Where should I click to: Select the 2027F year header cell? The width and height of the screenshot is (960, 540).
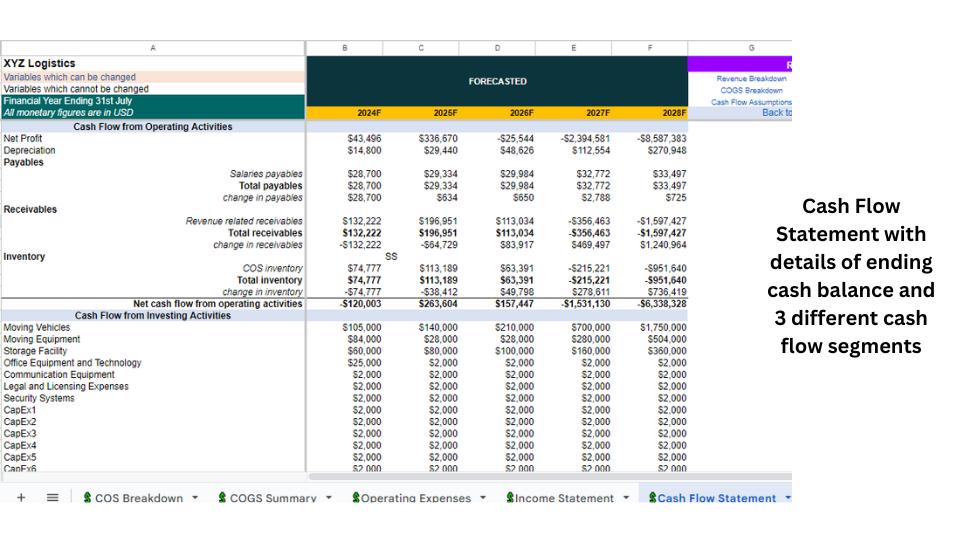pos(574,113)
